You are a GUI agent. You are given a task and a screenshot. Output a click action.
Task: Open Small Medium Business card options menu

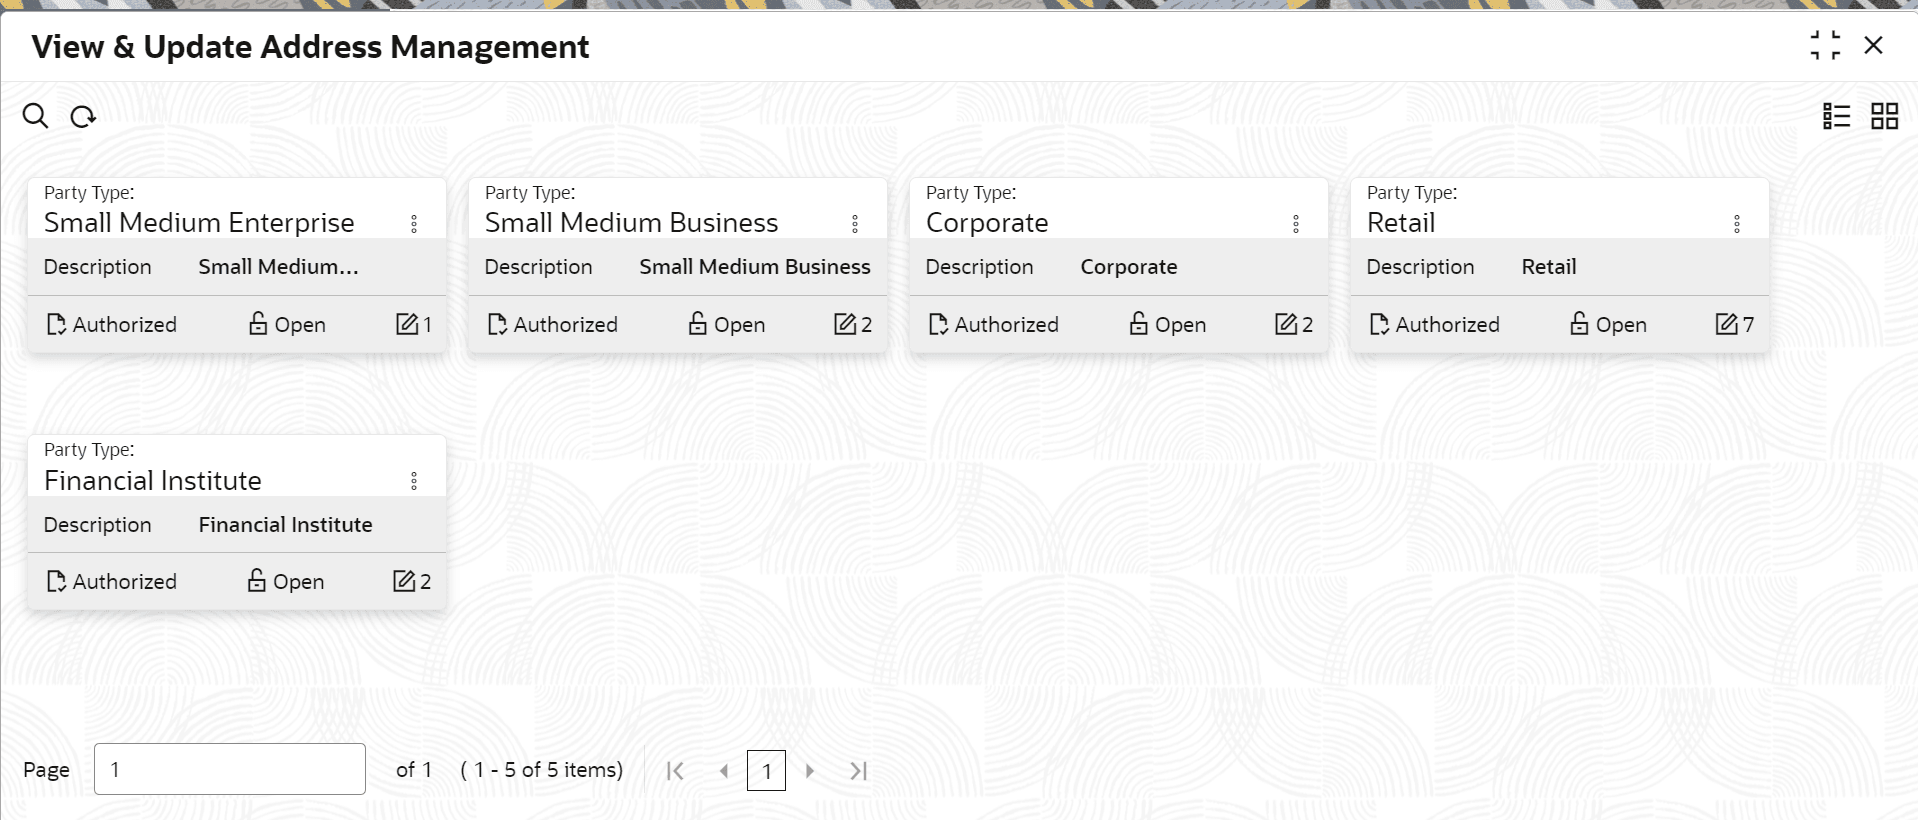[855, 224]
